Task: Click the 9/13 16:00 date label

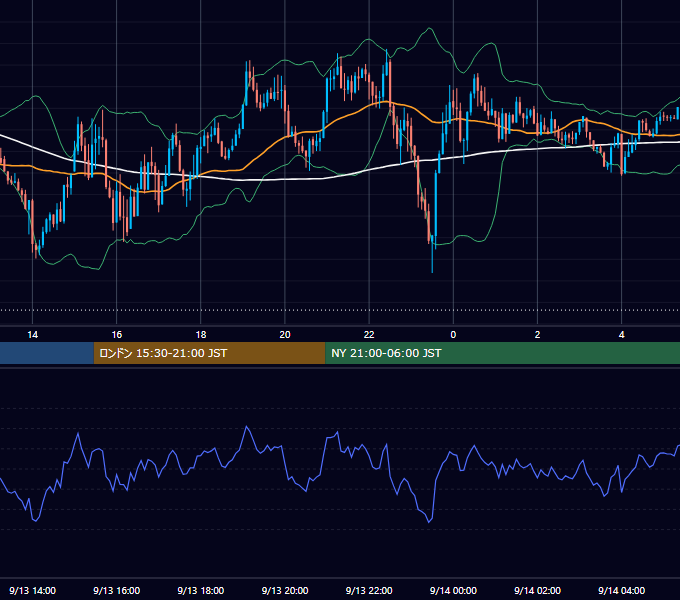Action: (117, 590)
